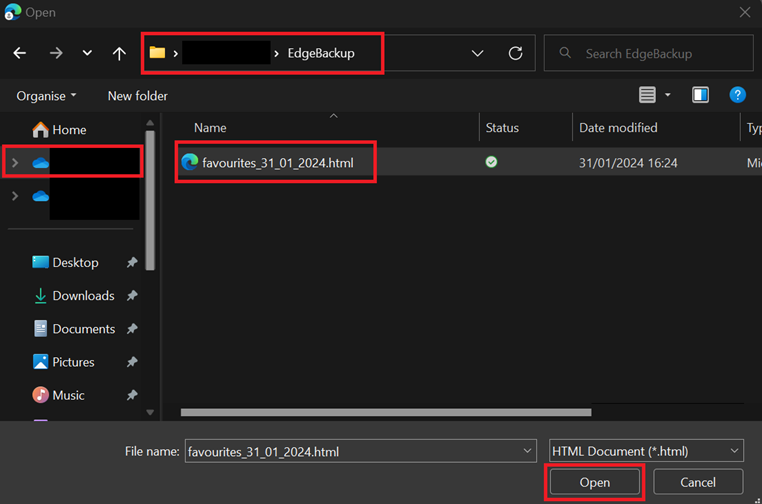Viewport: 762px width, 504px height.
Task: Expand the first OneDrive tree node
Action: coord(14,162)
